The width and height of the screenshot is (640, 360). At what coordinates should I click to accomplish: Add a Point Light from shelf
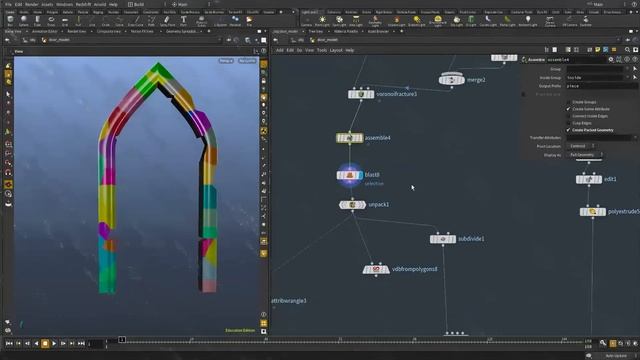(322, 21)
